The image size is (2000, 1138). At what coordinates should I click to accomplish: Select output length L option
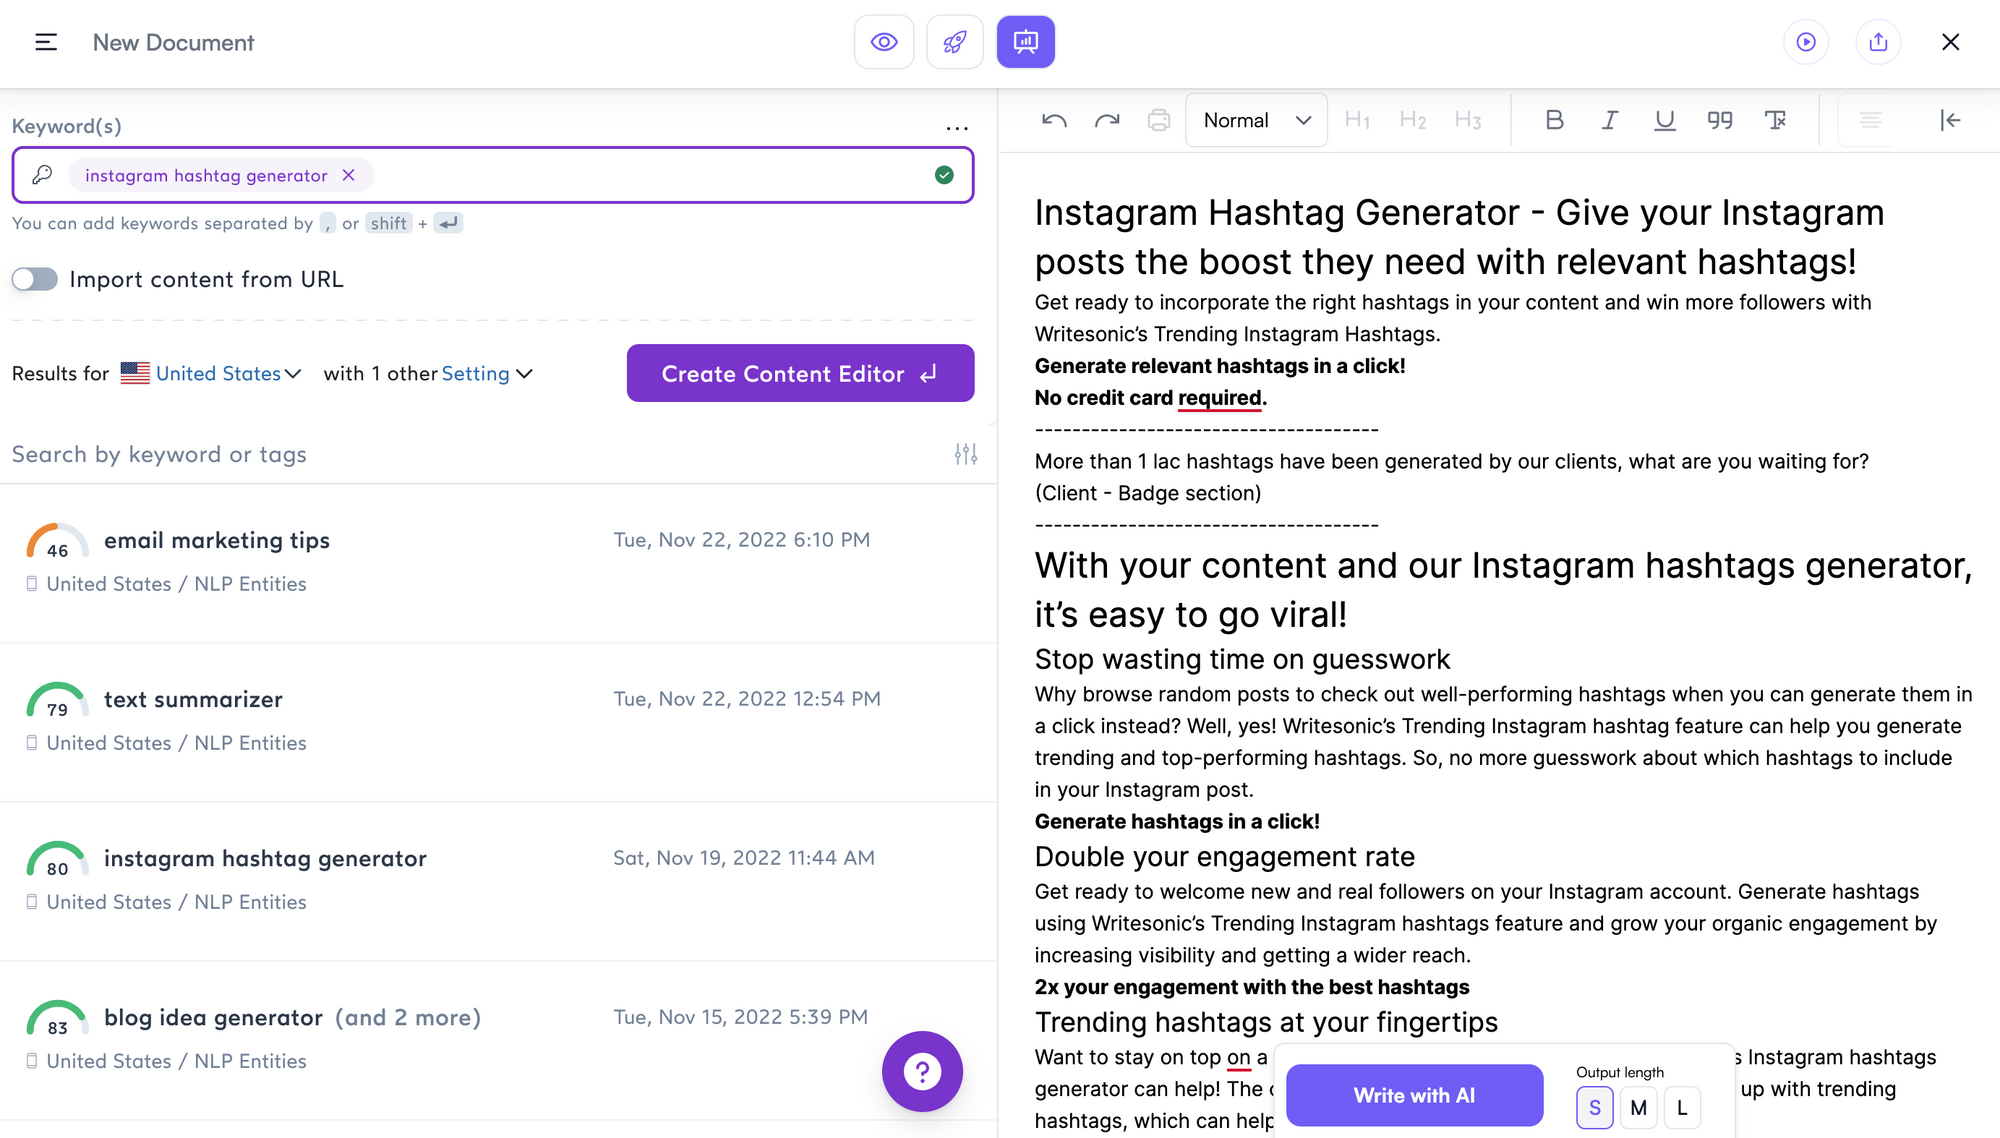click(1682, 1108)
